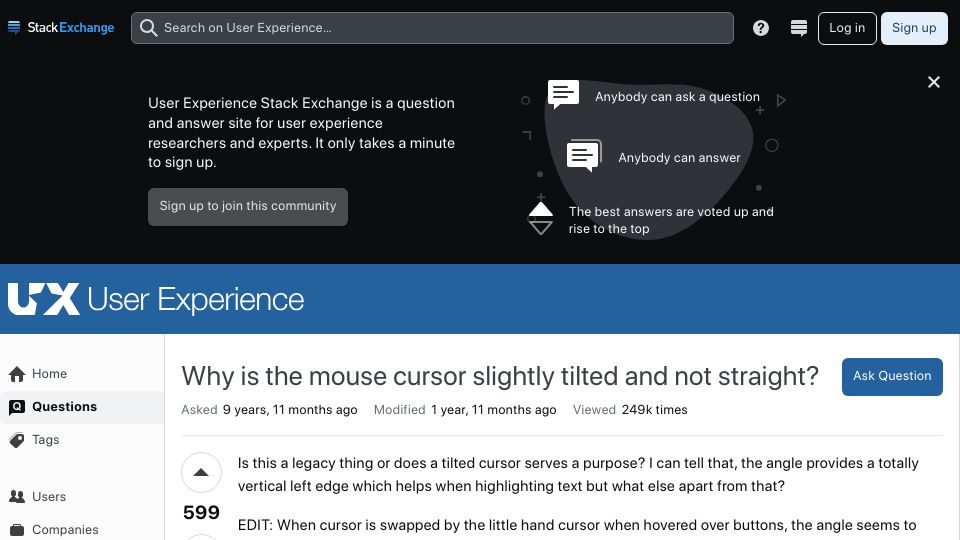Open the Stack Exchange sites inbox icon

point(798,28)
